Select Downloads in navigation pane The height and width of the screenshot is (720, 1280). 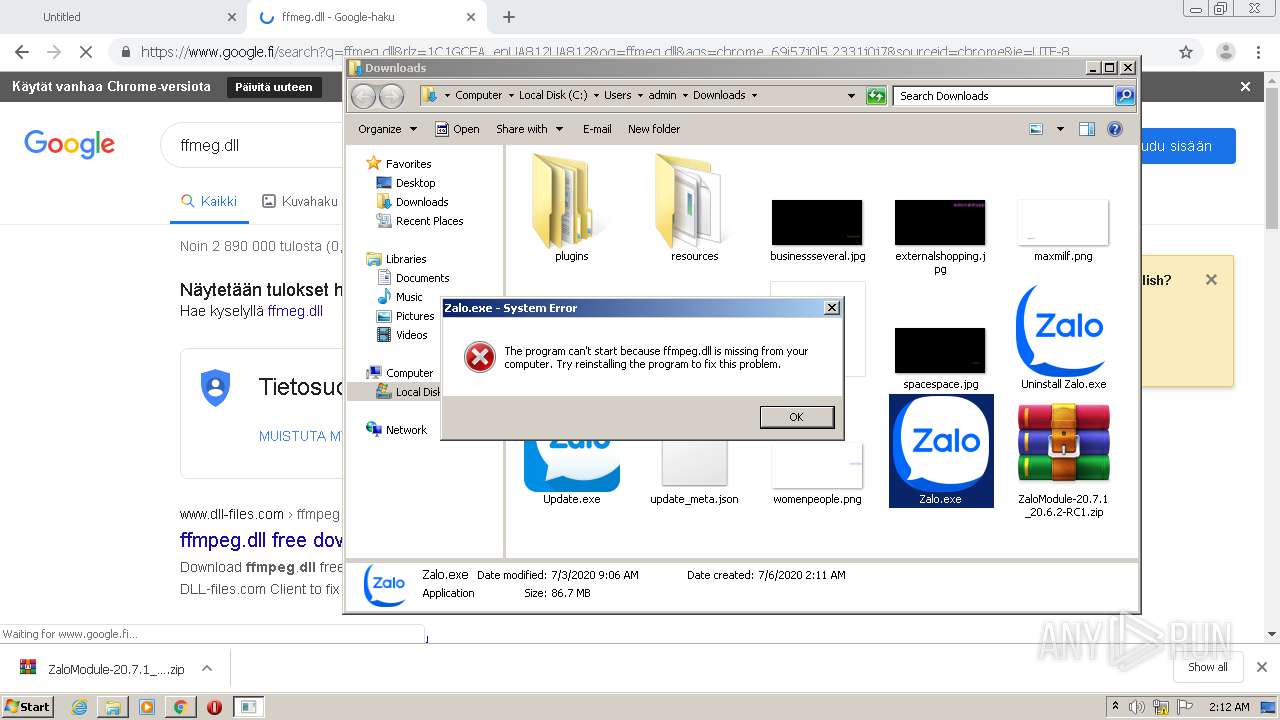[x=412, y=202]
